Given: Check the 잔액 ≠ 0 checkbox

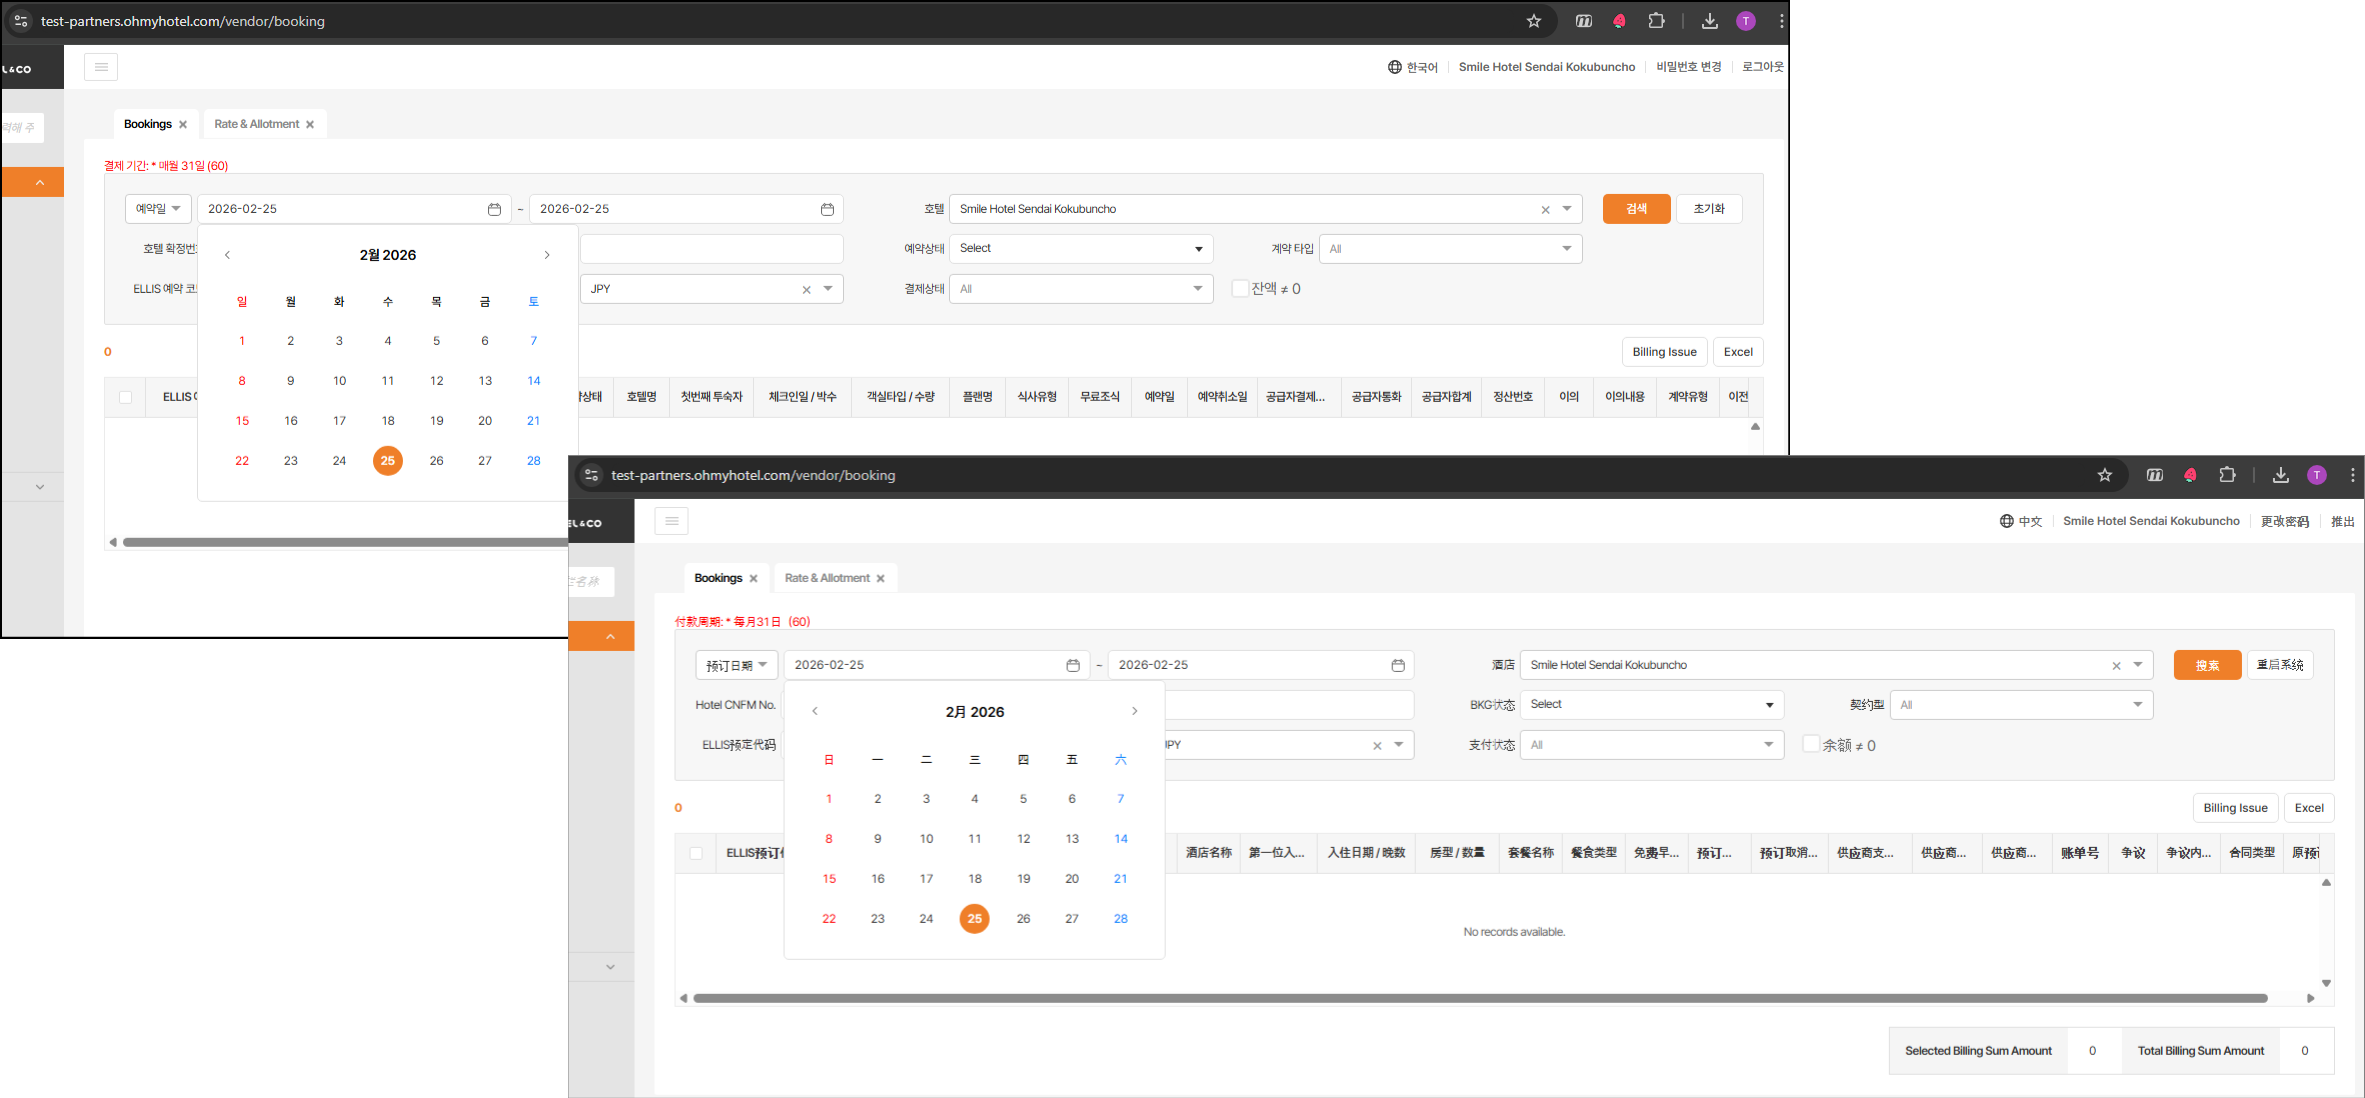Looking at the screenshot, I should click(1240, 288).
